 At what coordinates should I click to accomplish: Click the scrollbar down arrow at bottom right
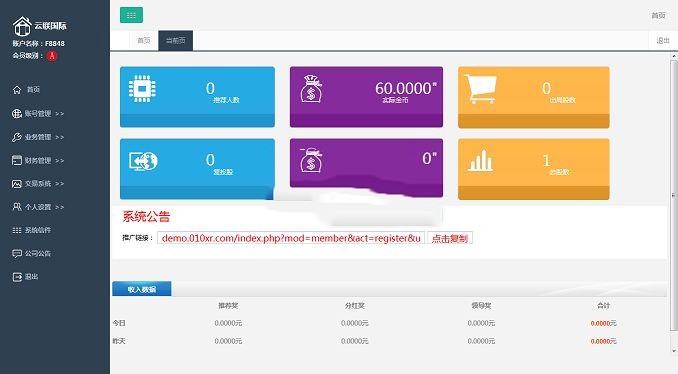coord(674,351)
